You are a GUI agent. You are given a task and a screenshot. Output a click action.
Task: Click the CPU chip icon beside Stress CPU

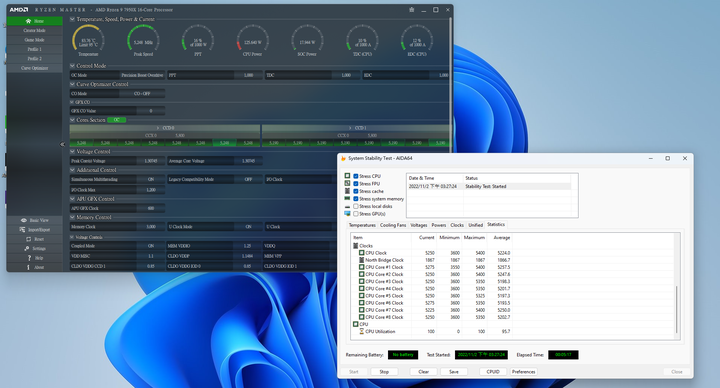click(347, 176)
